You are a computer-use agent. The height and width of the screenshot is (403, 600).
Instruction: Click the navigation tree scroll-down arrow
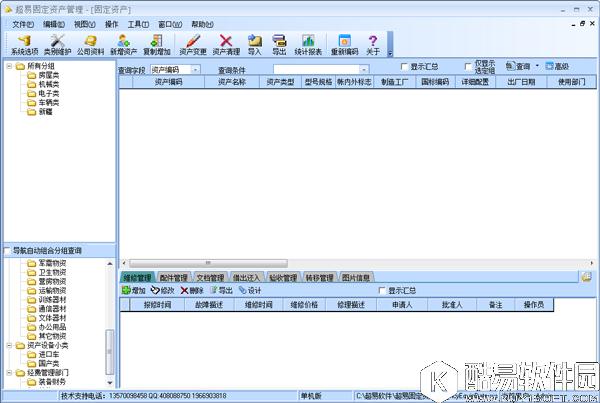pos(110,382)
